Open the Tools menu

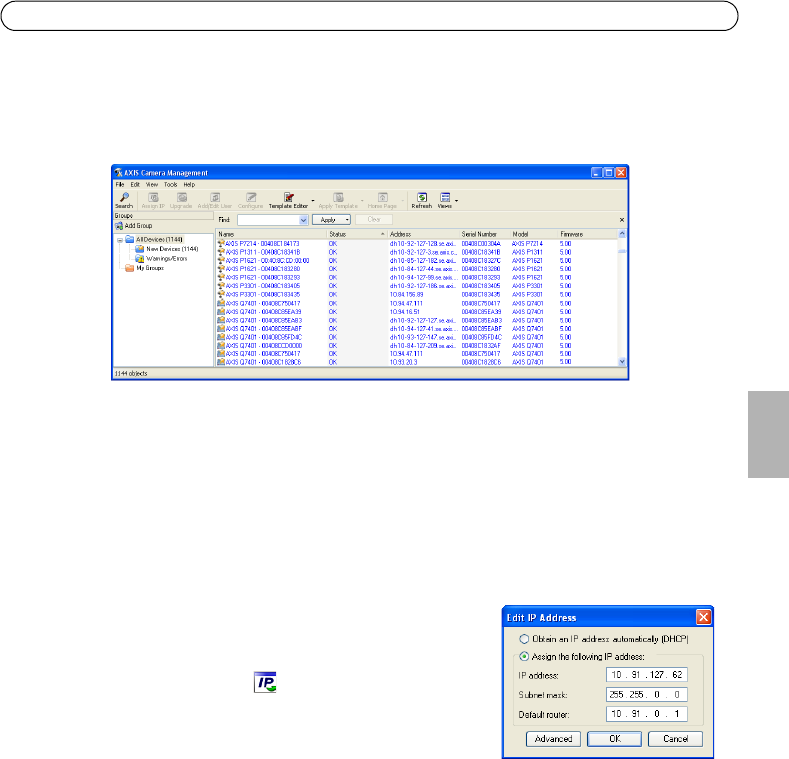tap(170, 185)
